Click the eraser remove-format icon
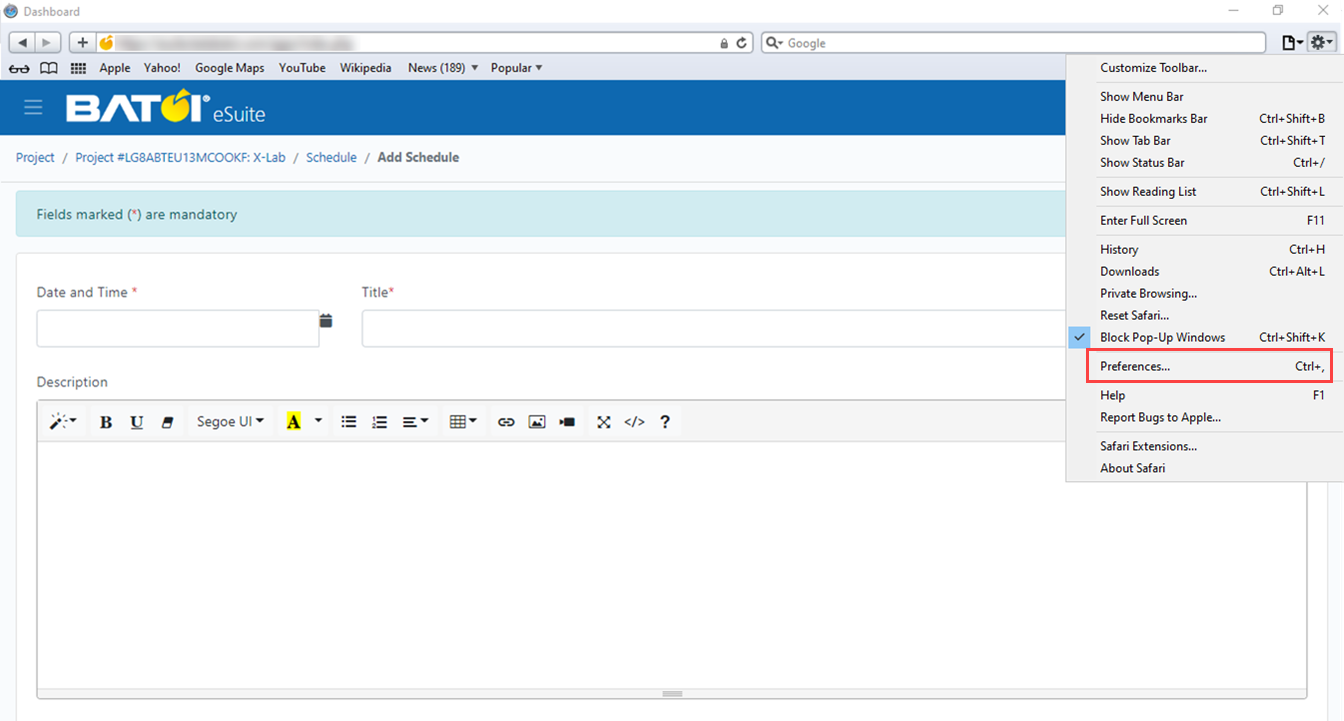The height and width of the screenshot is (721, 1344). coord(168,422)
